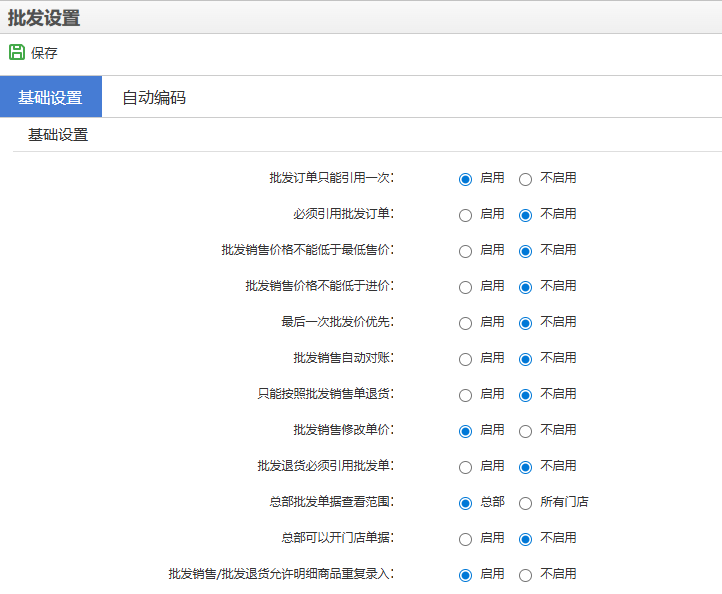Select the 基础设置 tab
Viewport: 722px width, 594px height.
pos(50,97)
